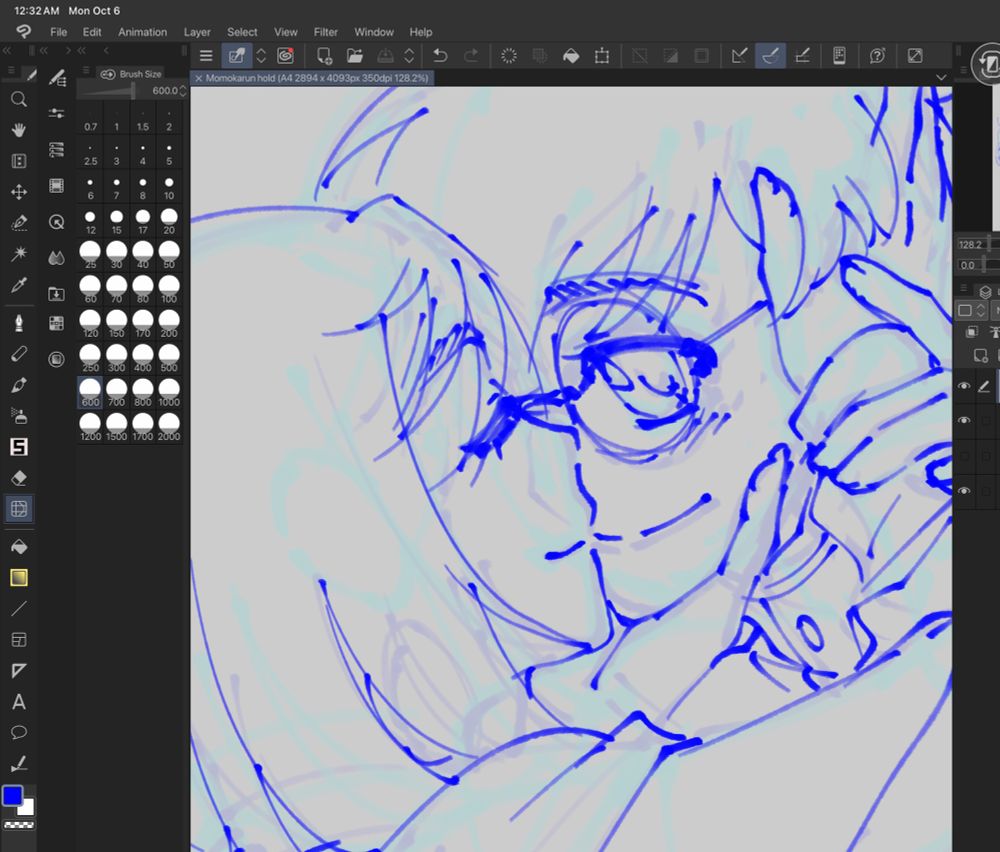Open the Animation cels film icon

coord(57,186)
